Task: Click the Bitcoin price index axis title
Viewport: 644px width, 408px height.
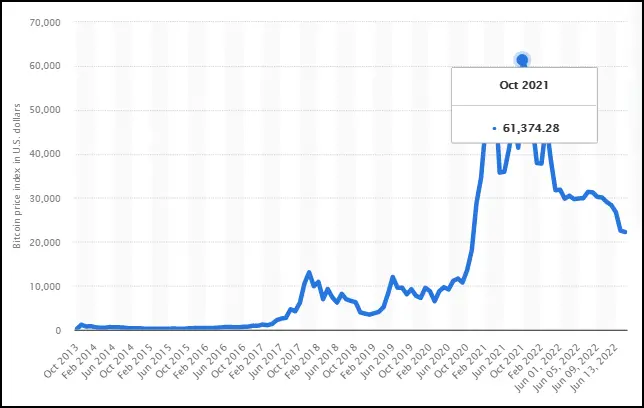Action: coord(16,176)
